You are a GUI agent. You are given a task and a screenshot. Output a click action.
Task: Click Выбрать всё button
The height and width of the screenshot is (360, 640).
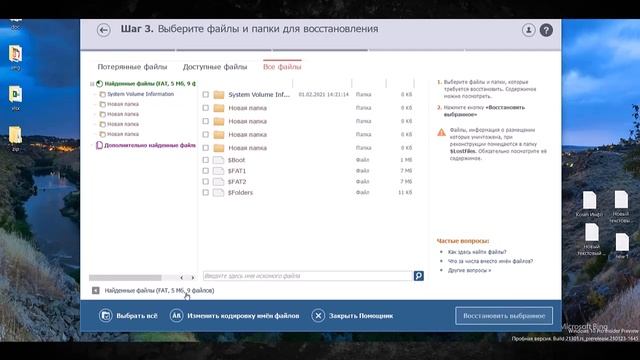(x=128, y=316)
